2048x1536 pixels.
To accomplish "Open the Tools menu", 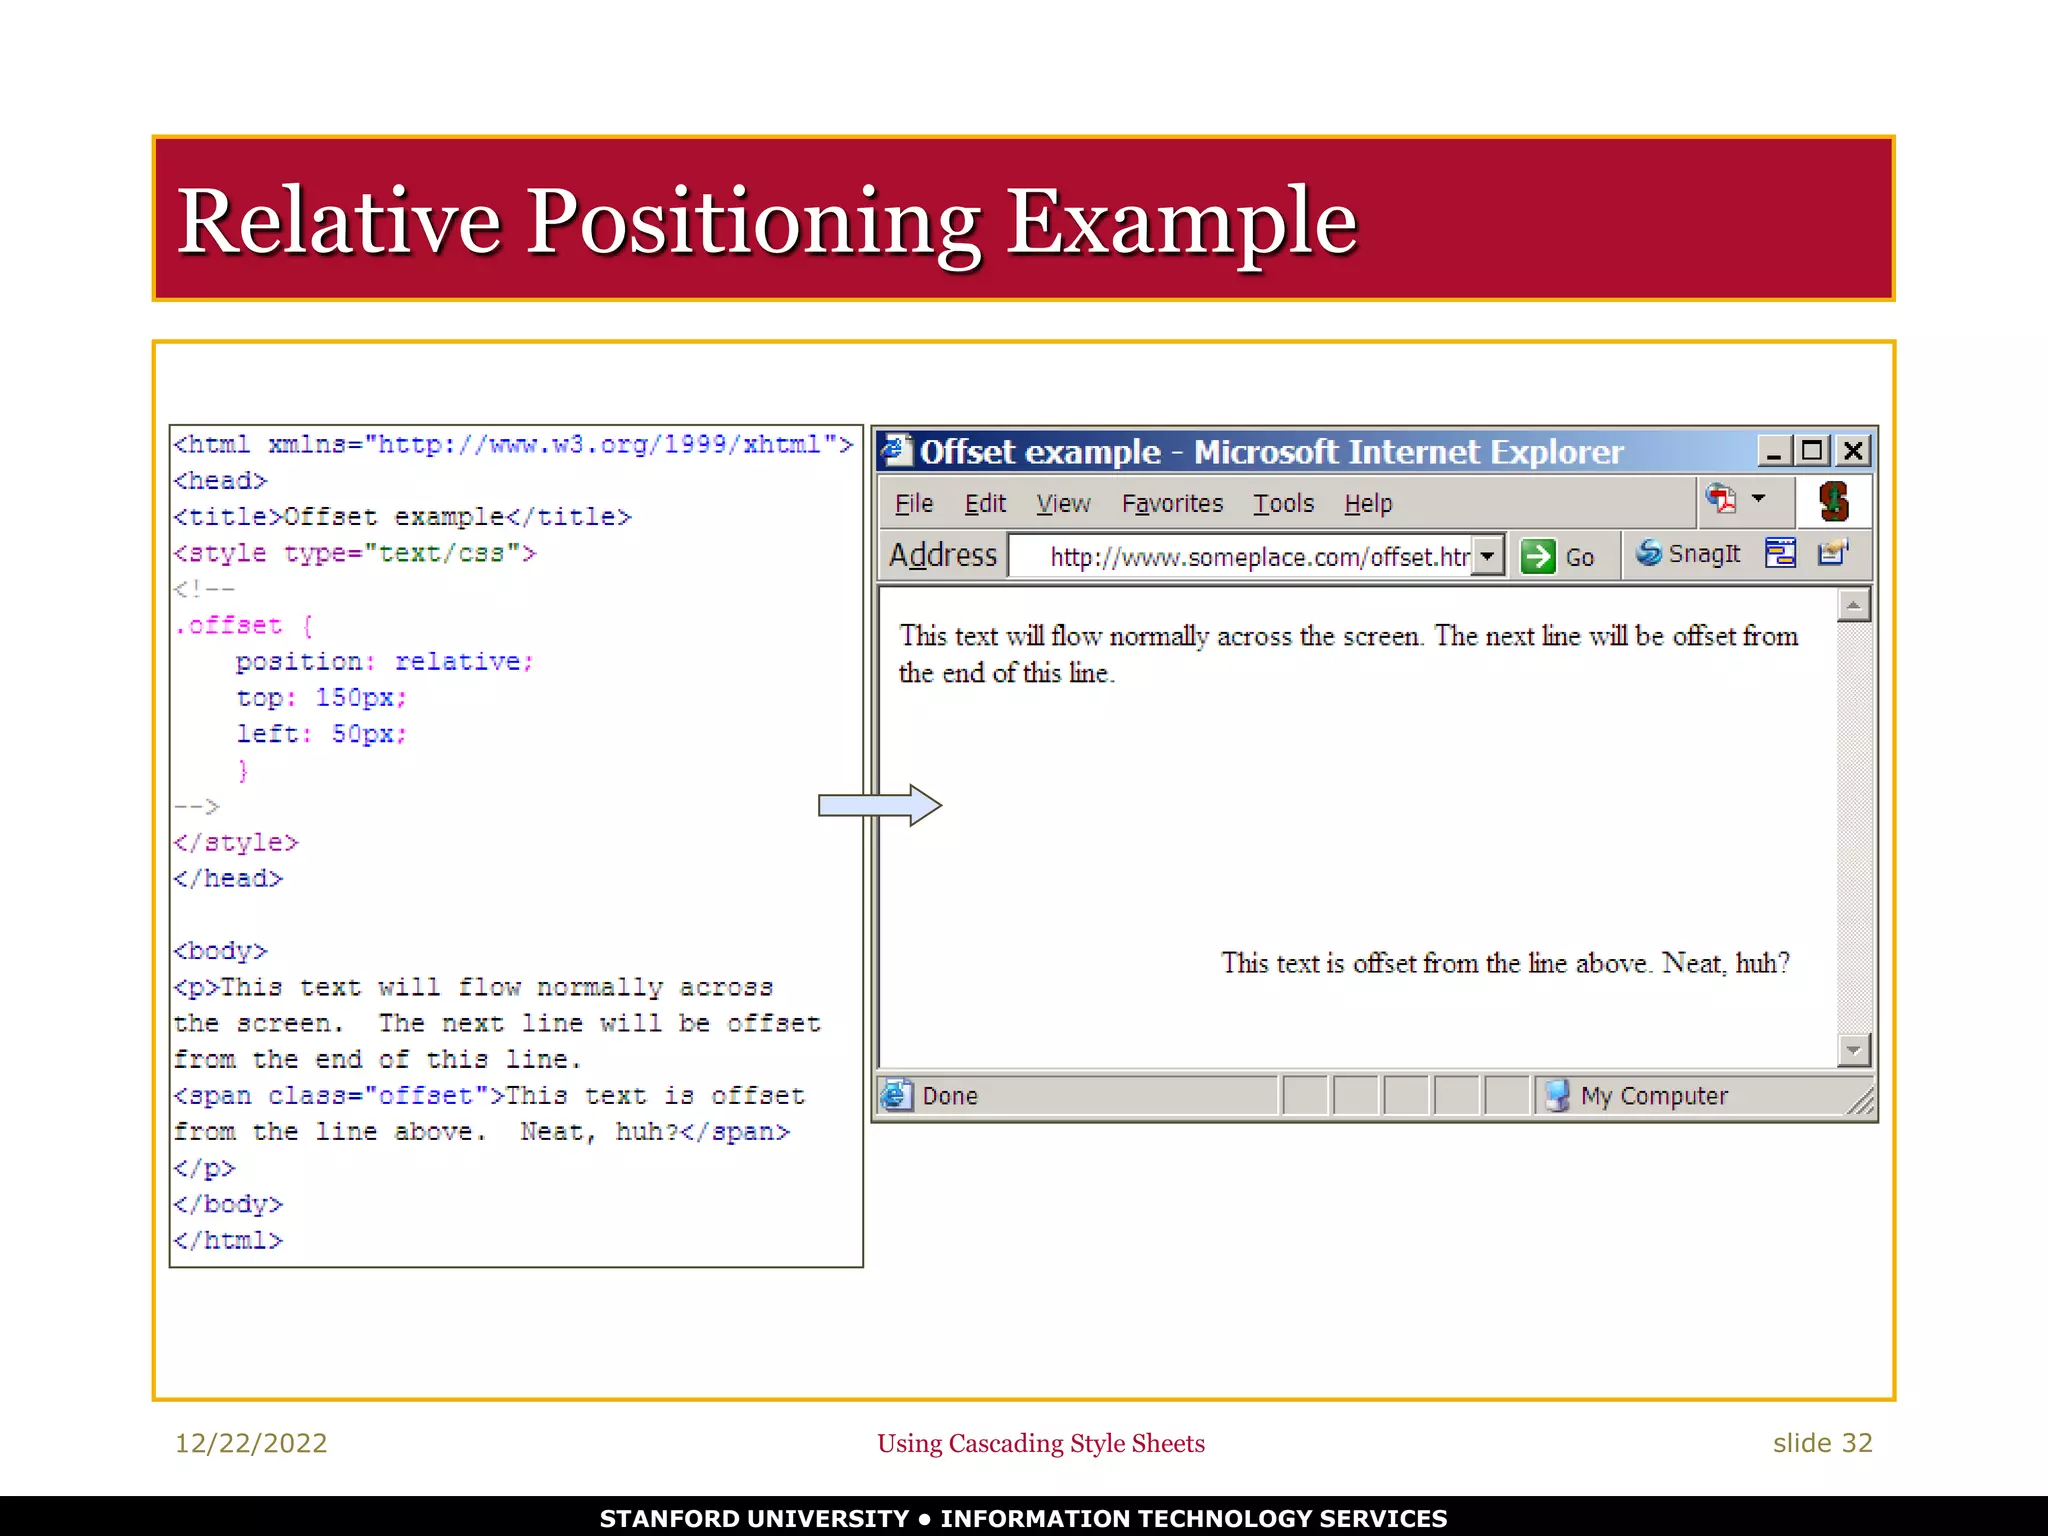I will [x=1283, y=503].
